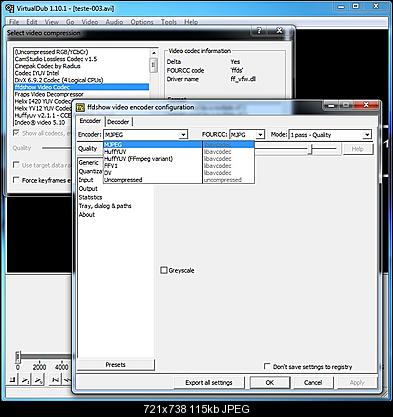This screenshot has width=393, height=417.
Task: Select the Statistics settings page
Action: pos(90,197)
